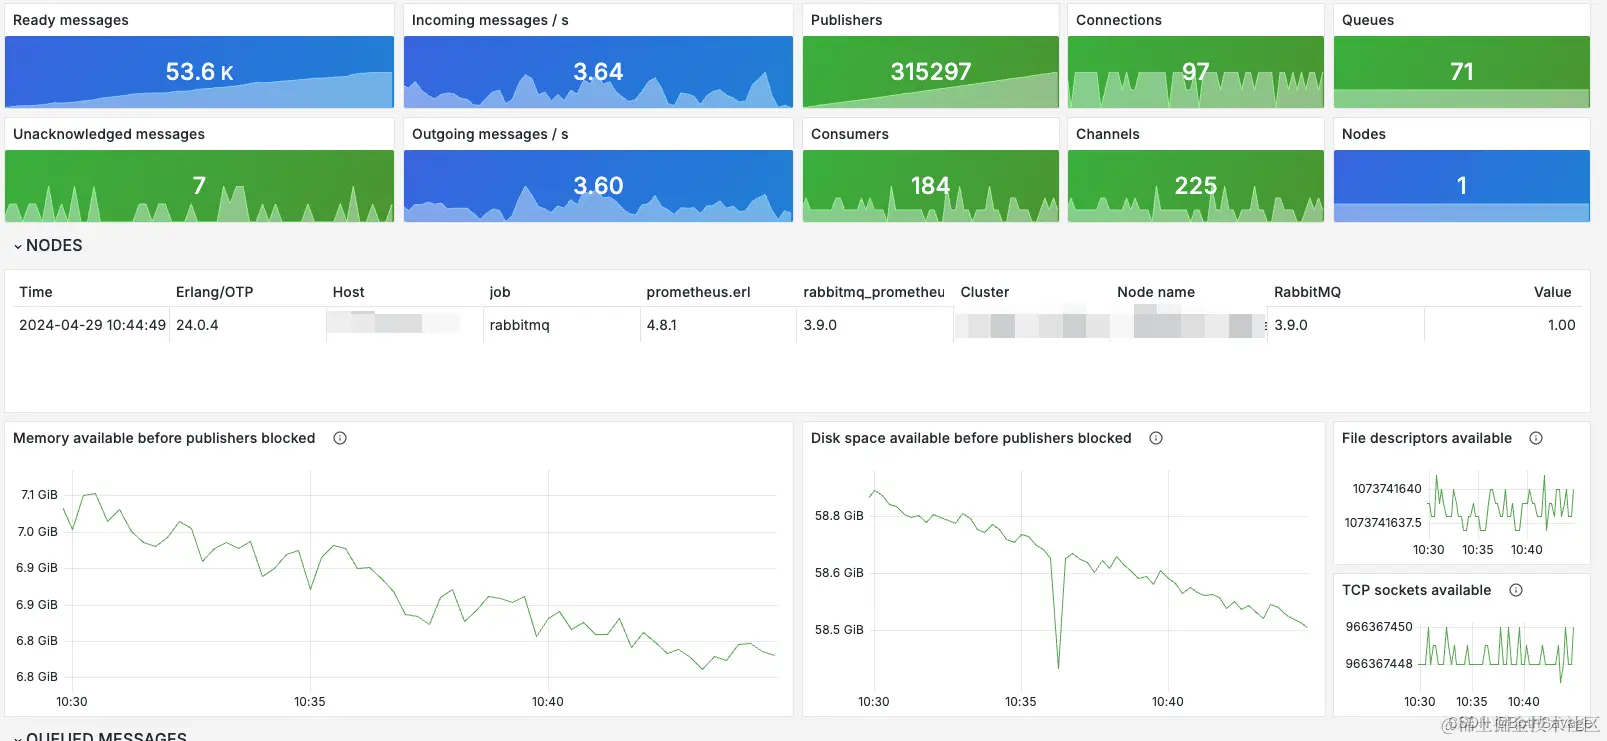Open the Connections stat panel
Screen dimensions: 1607x741
click(1195, 56)
